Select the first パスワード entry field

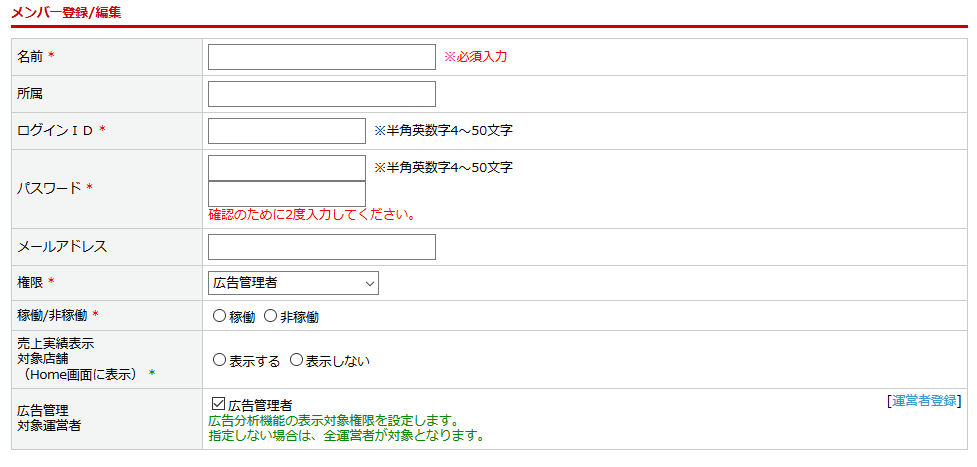287,168
